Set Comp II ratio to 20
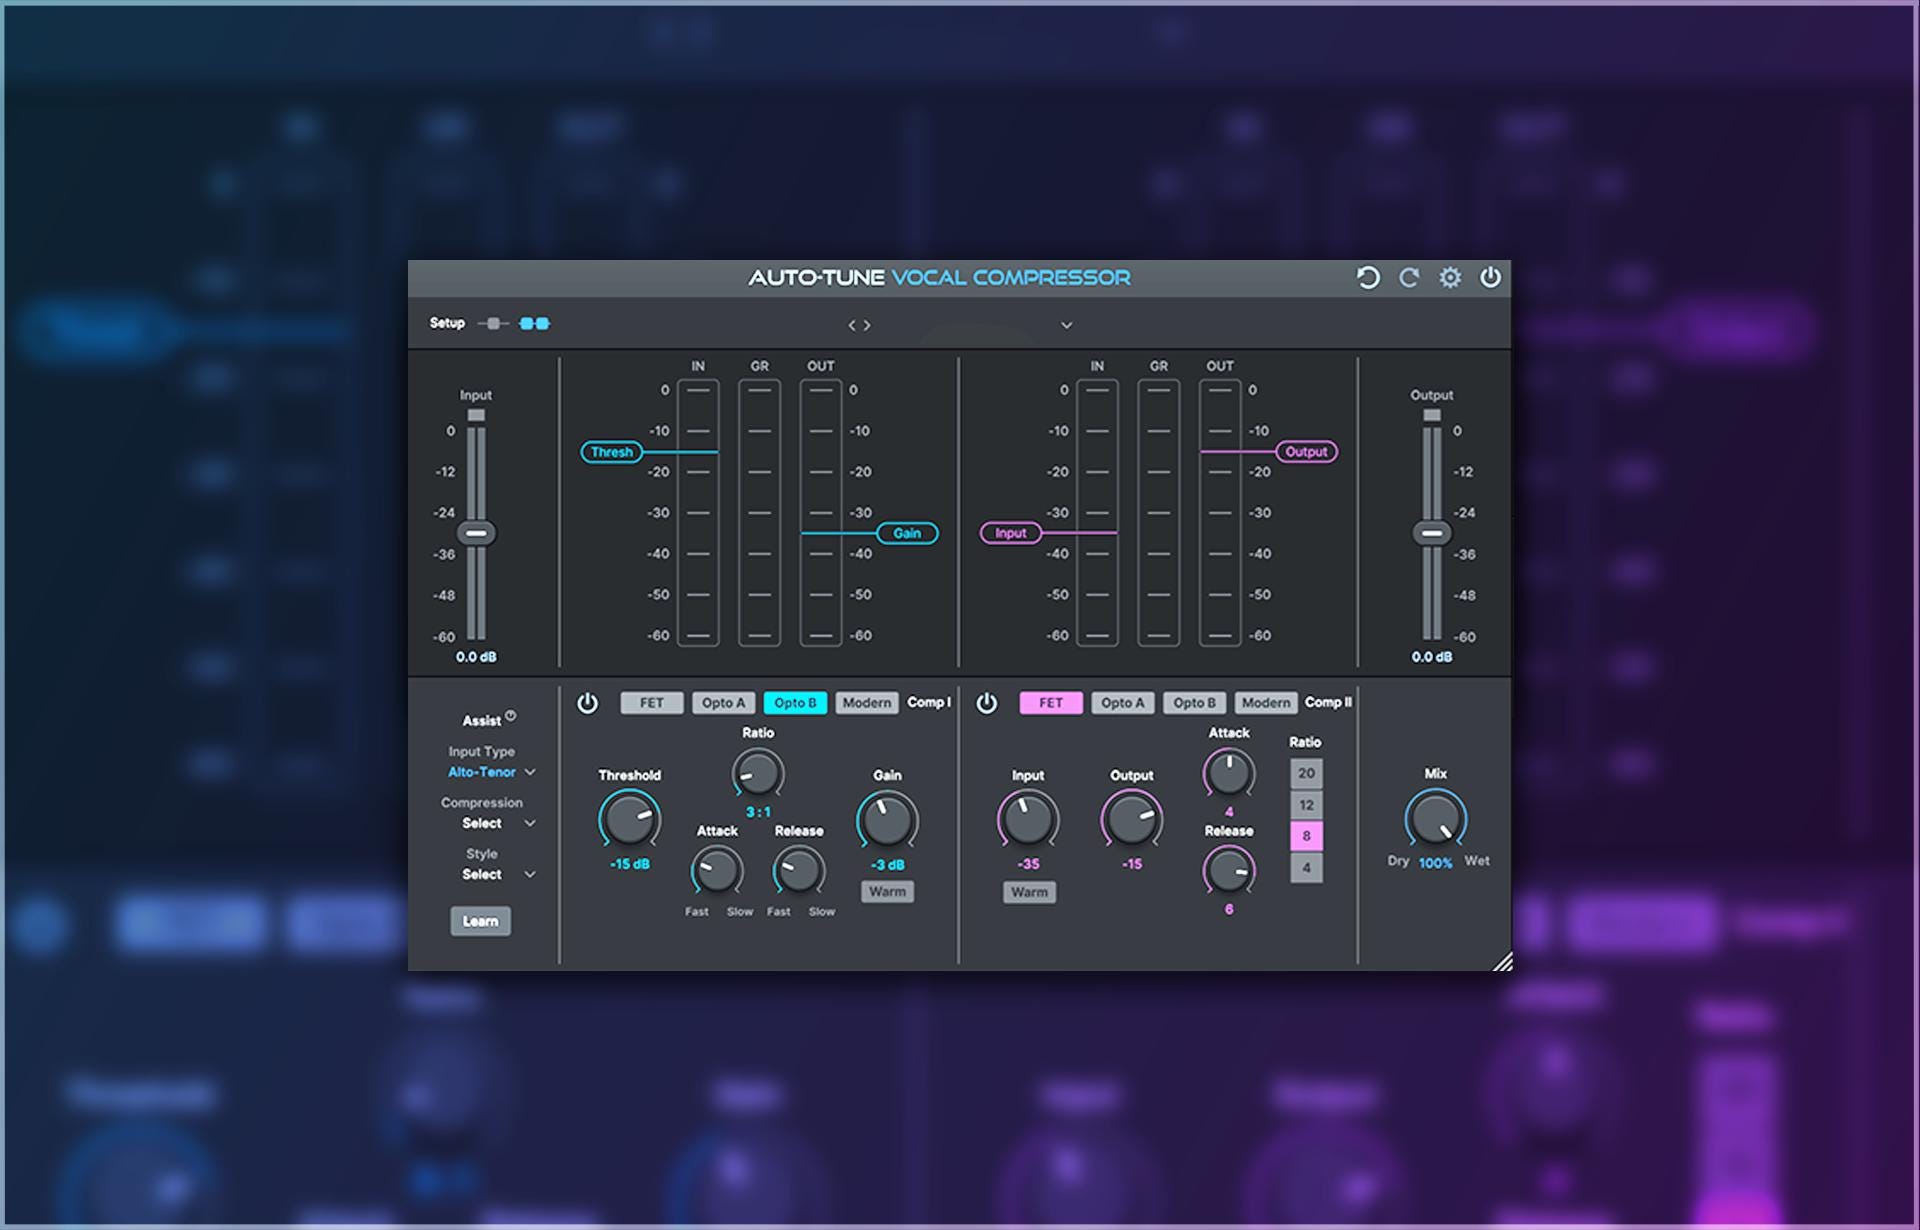 click(1306, 773)
